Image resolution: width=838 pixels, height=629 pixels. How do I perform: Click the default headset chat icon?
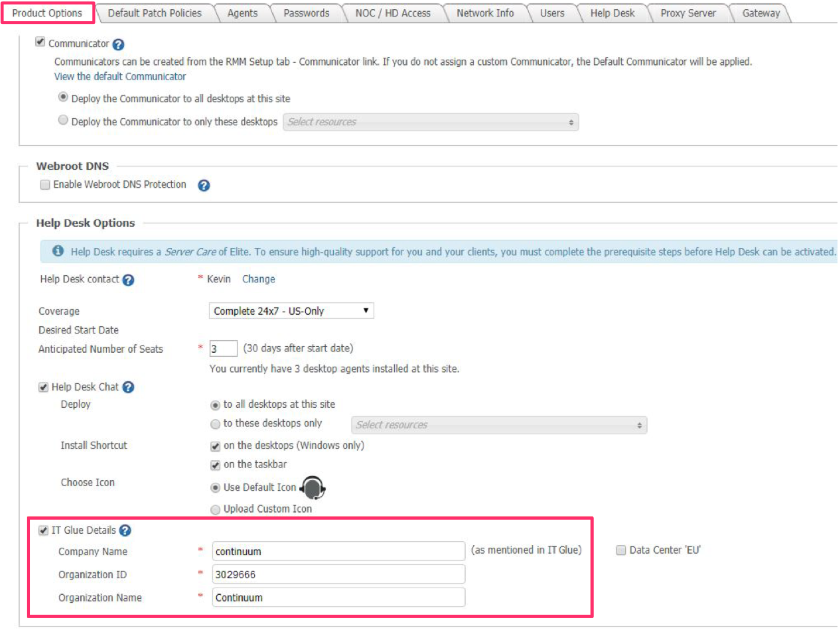pos(314,488)
